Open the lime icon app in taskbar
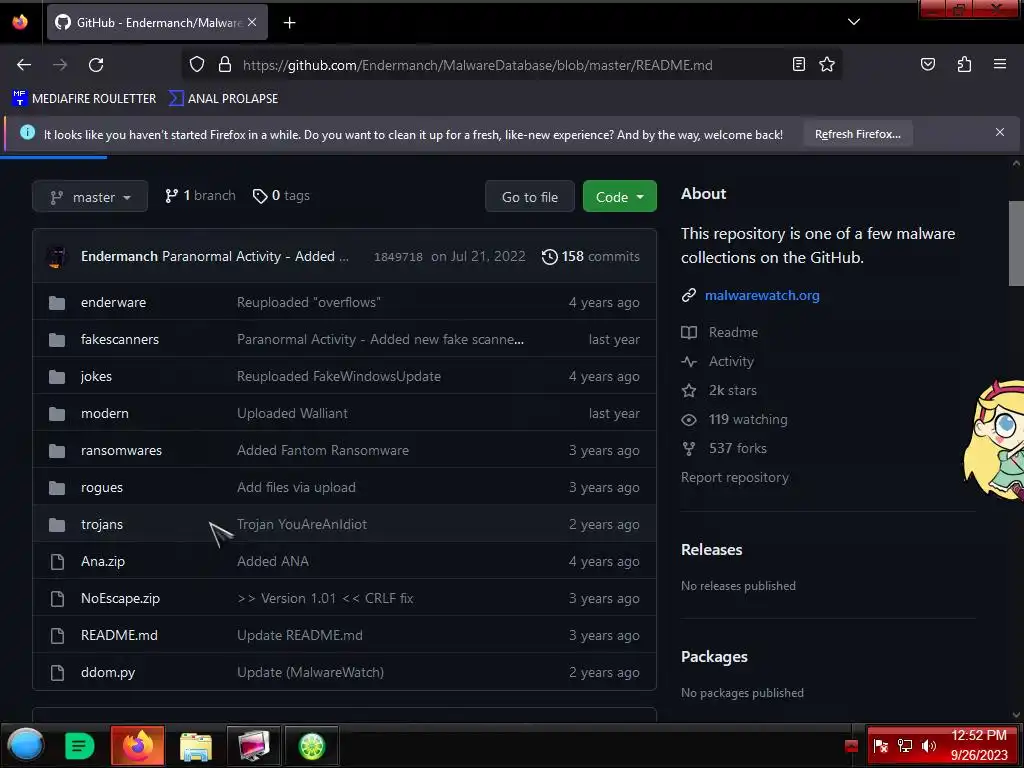 (312, 745)
